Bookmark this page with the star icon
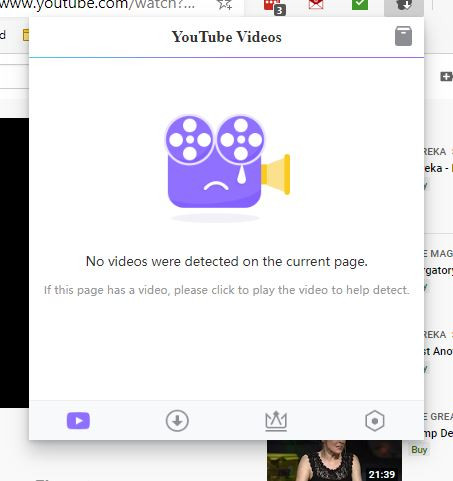Screen dimensions: 453x481 click(x=224, y=5)
